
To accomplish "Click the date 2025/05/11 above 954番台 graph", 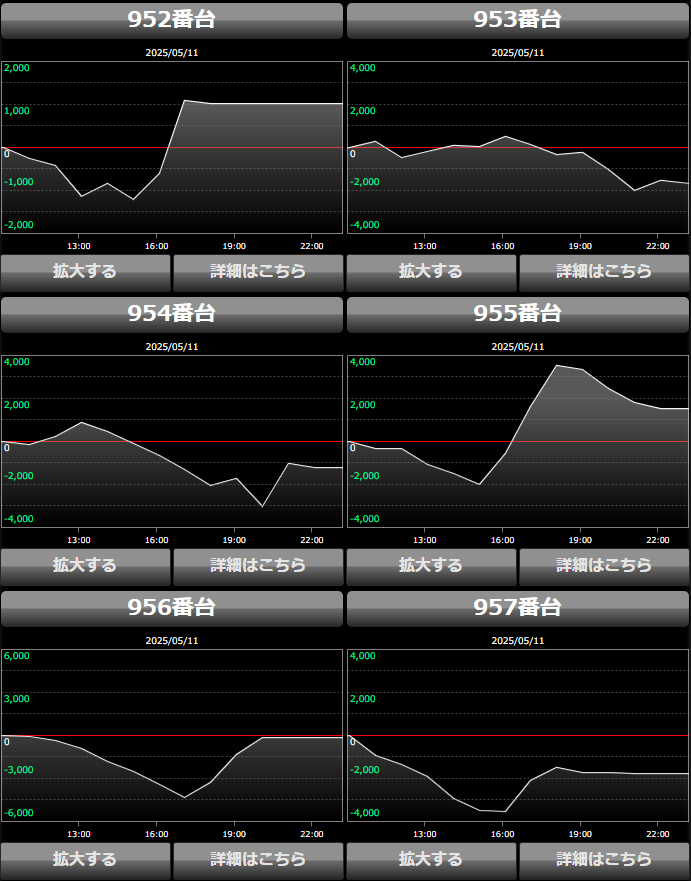I will tap(172, 347).
